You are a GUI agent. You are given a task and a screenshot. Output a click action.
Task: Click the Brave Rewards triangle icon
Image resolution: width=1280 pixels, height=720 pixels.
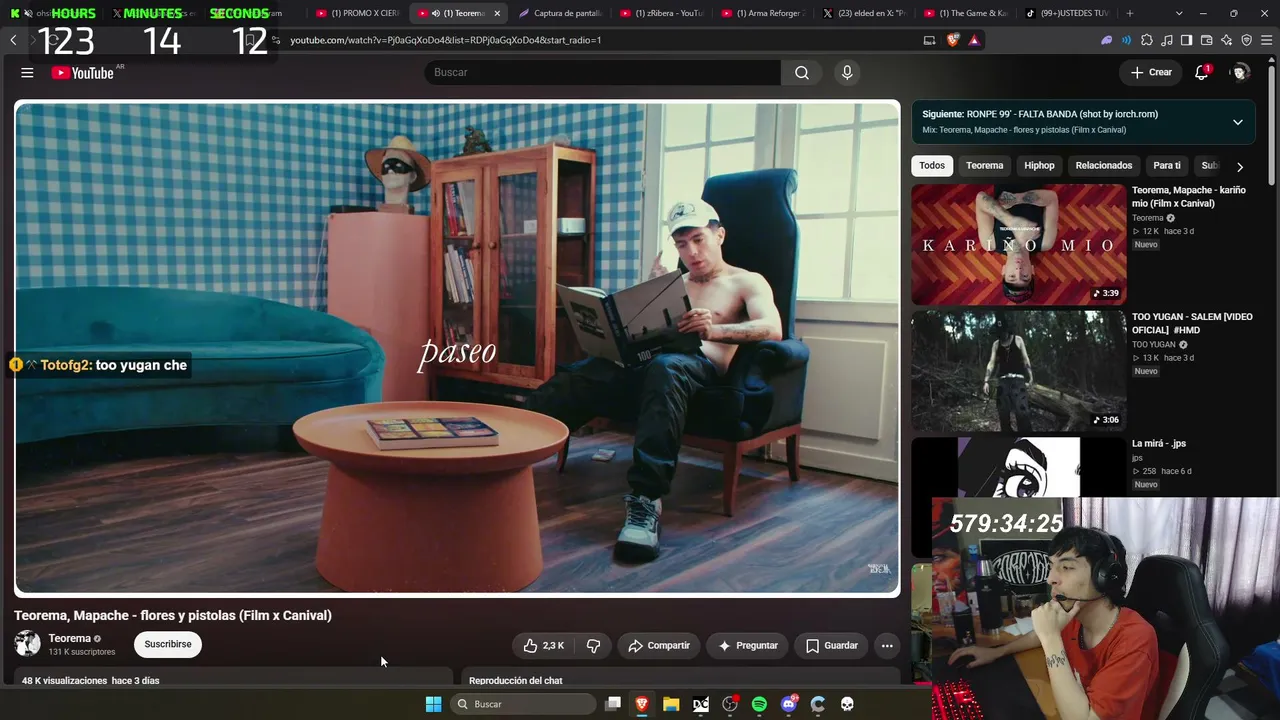[974, 40]
